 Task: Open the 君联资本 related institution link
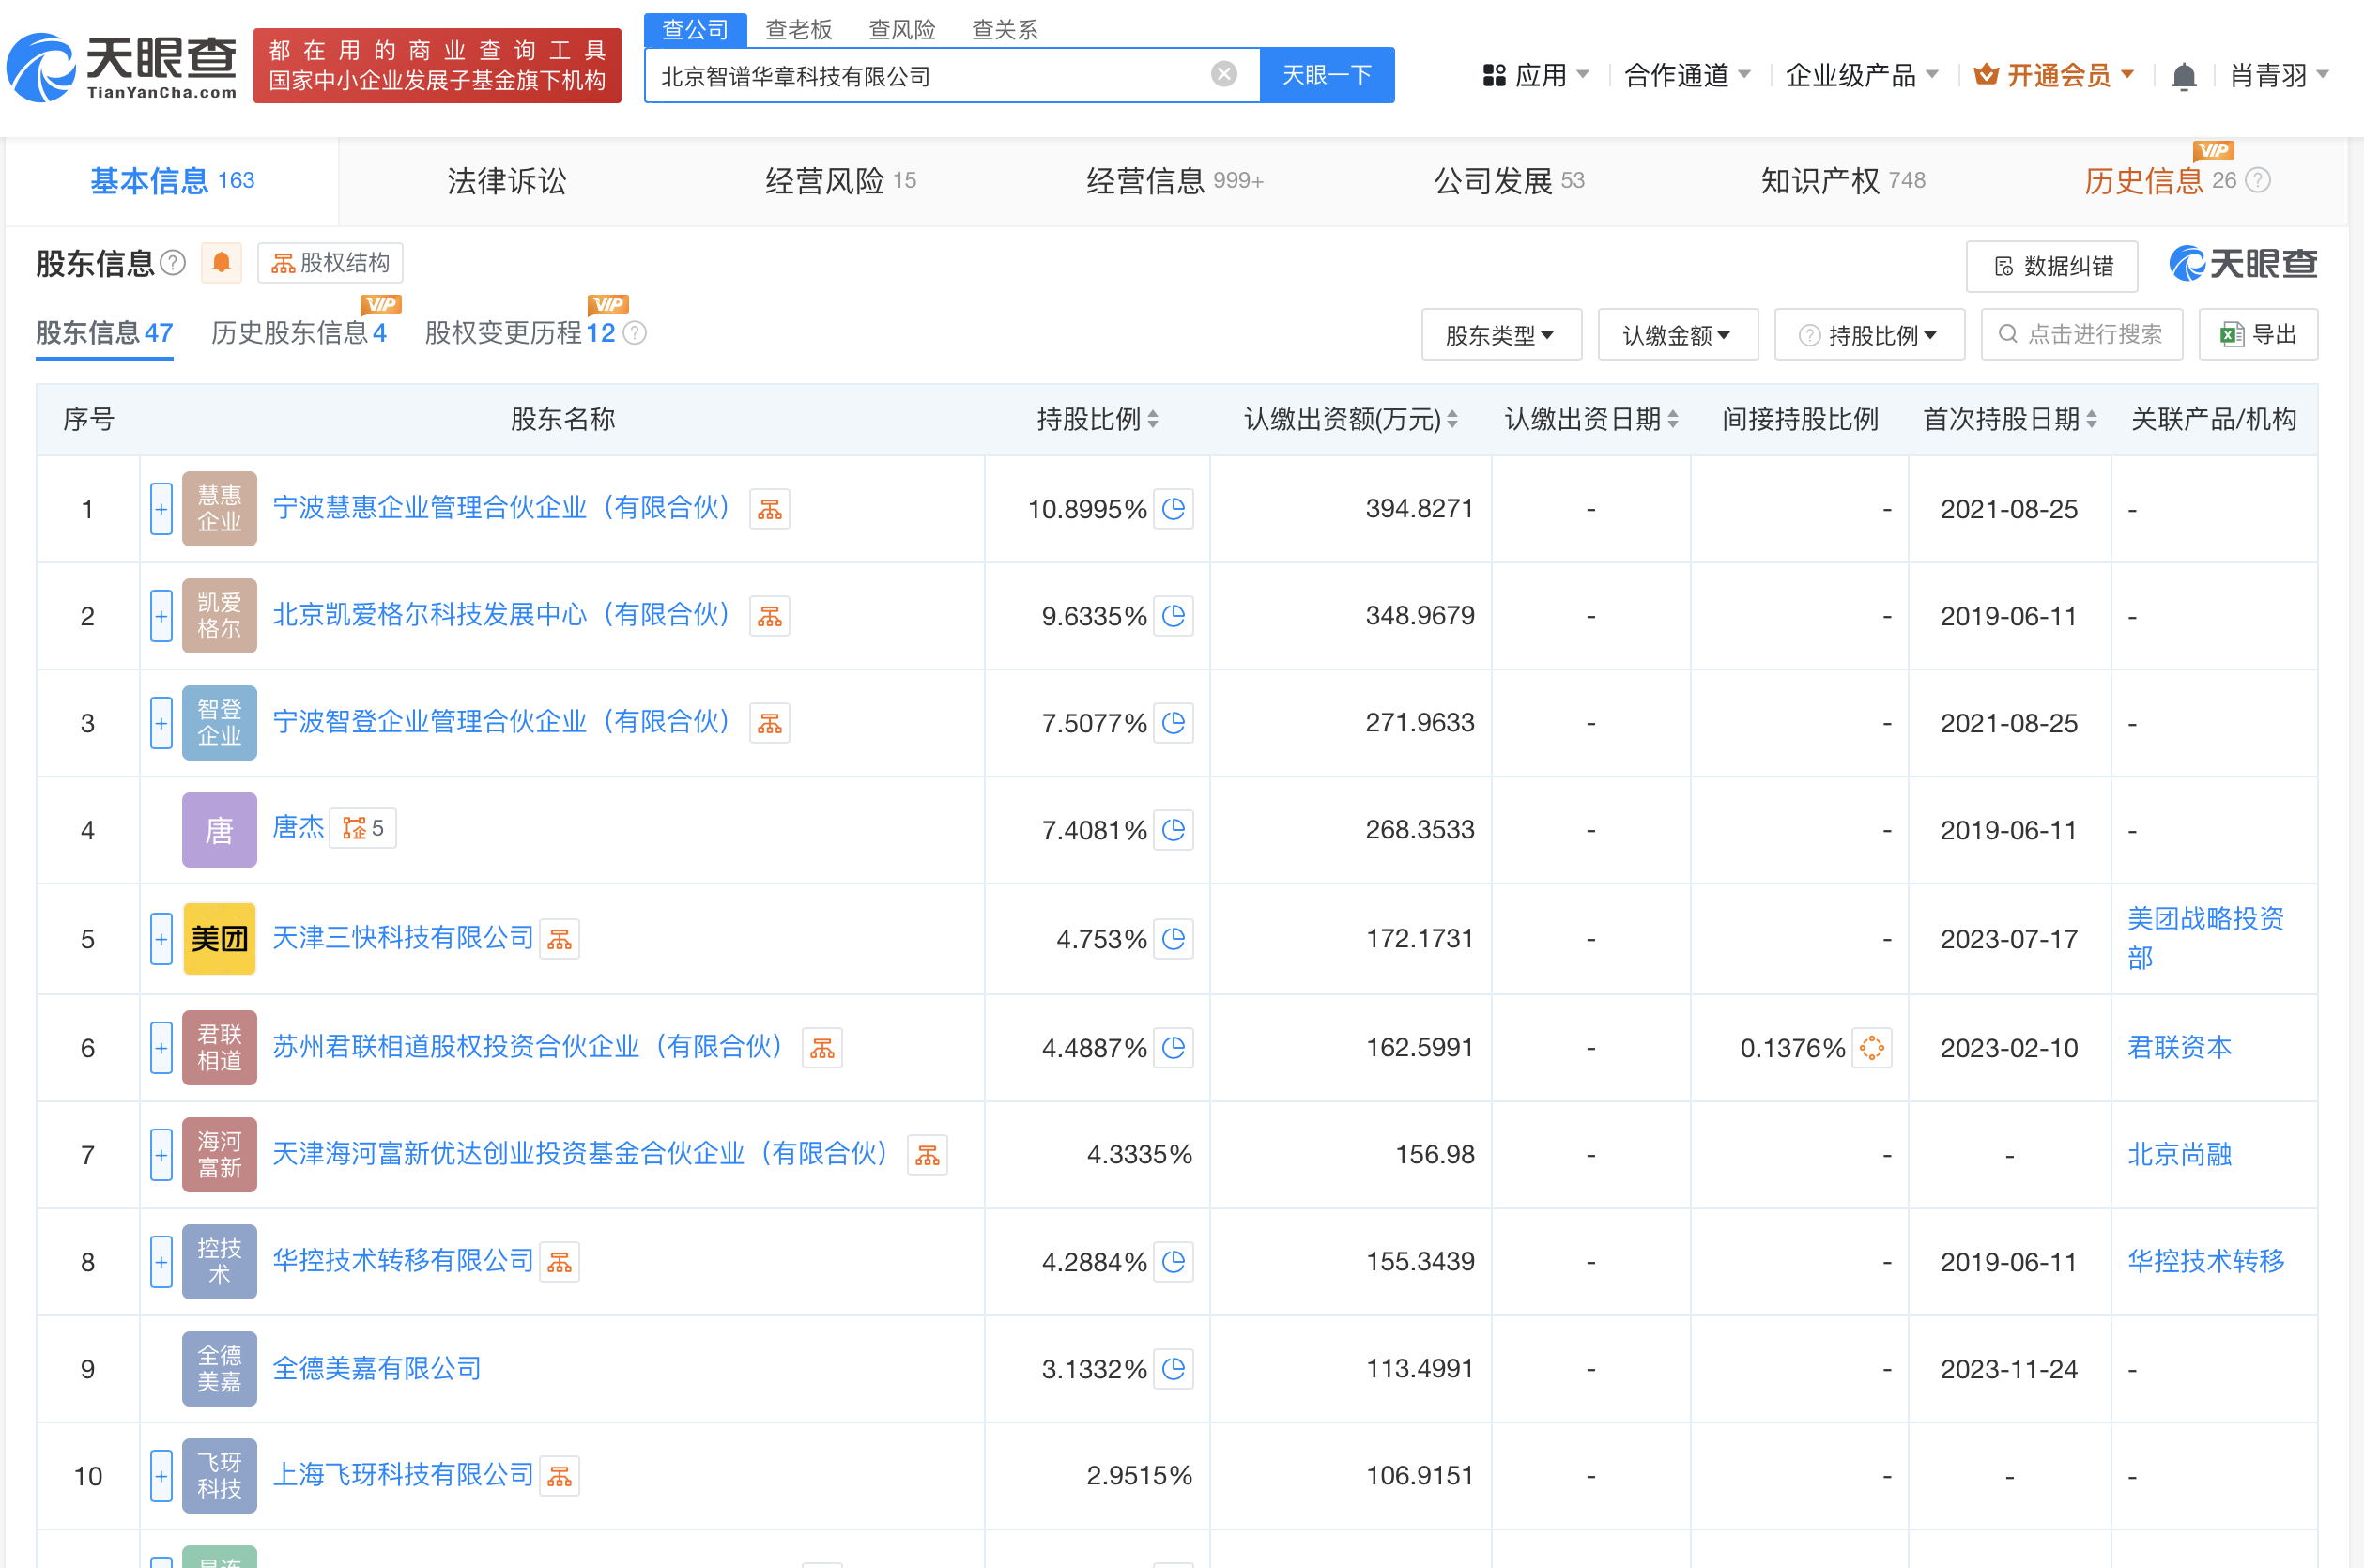(2179, 1048)
